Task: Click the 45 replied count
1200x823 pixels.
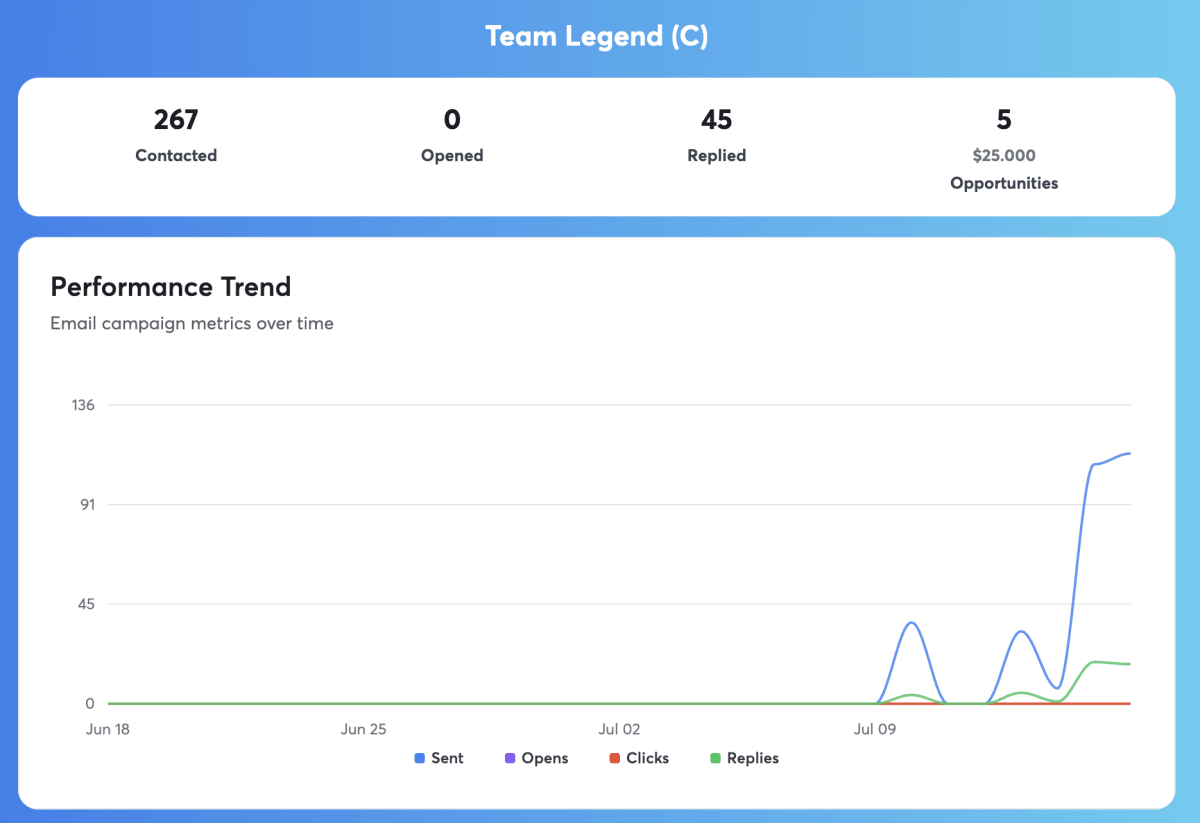Action: click(716, 120)
